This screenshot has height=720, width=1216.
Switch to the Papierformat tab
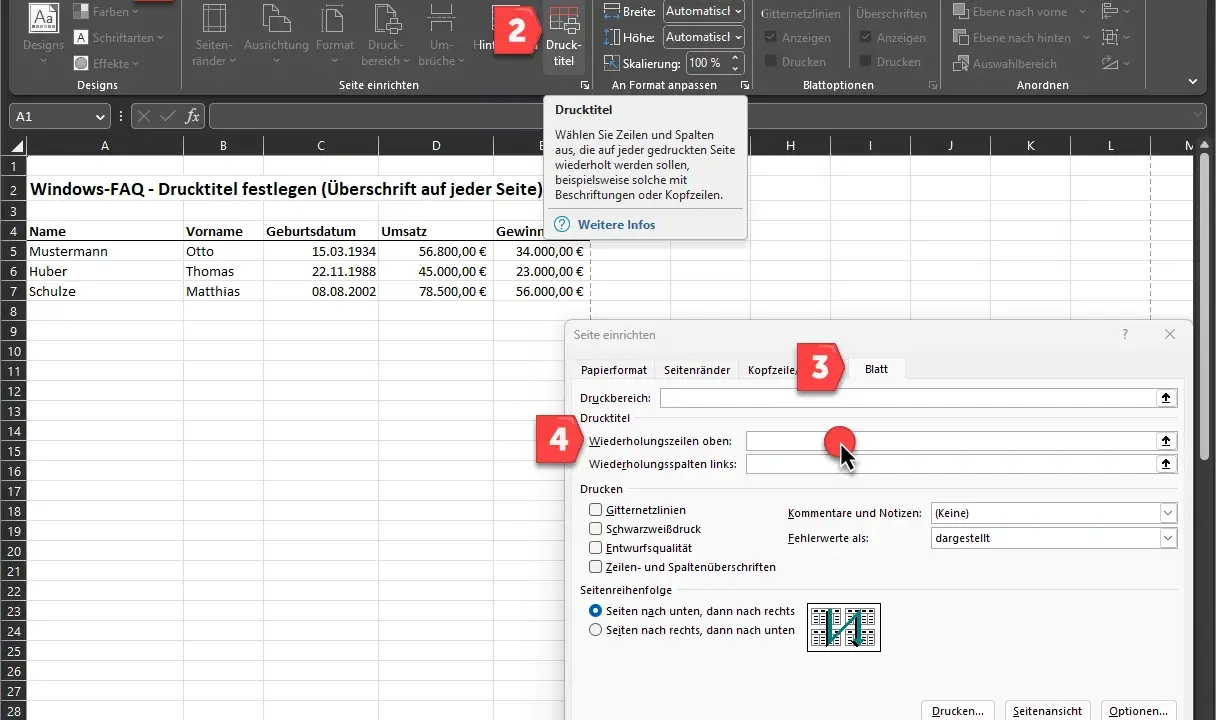pos(614,370)
